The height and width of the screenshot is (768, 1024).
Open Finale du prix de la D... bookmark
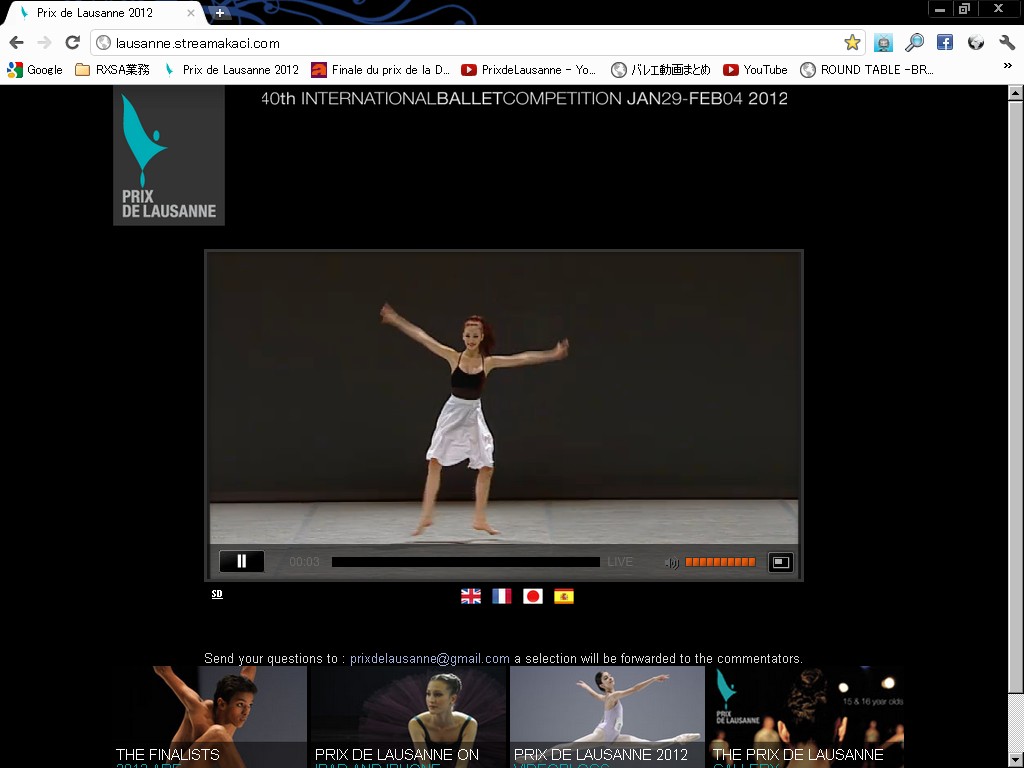[x=381, y=70]
